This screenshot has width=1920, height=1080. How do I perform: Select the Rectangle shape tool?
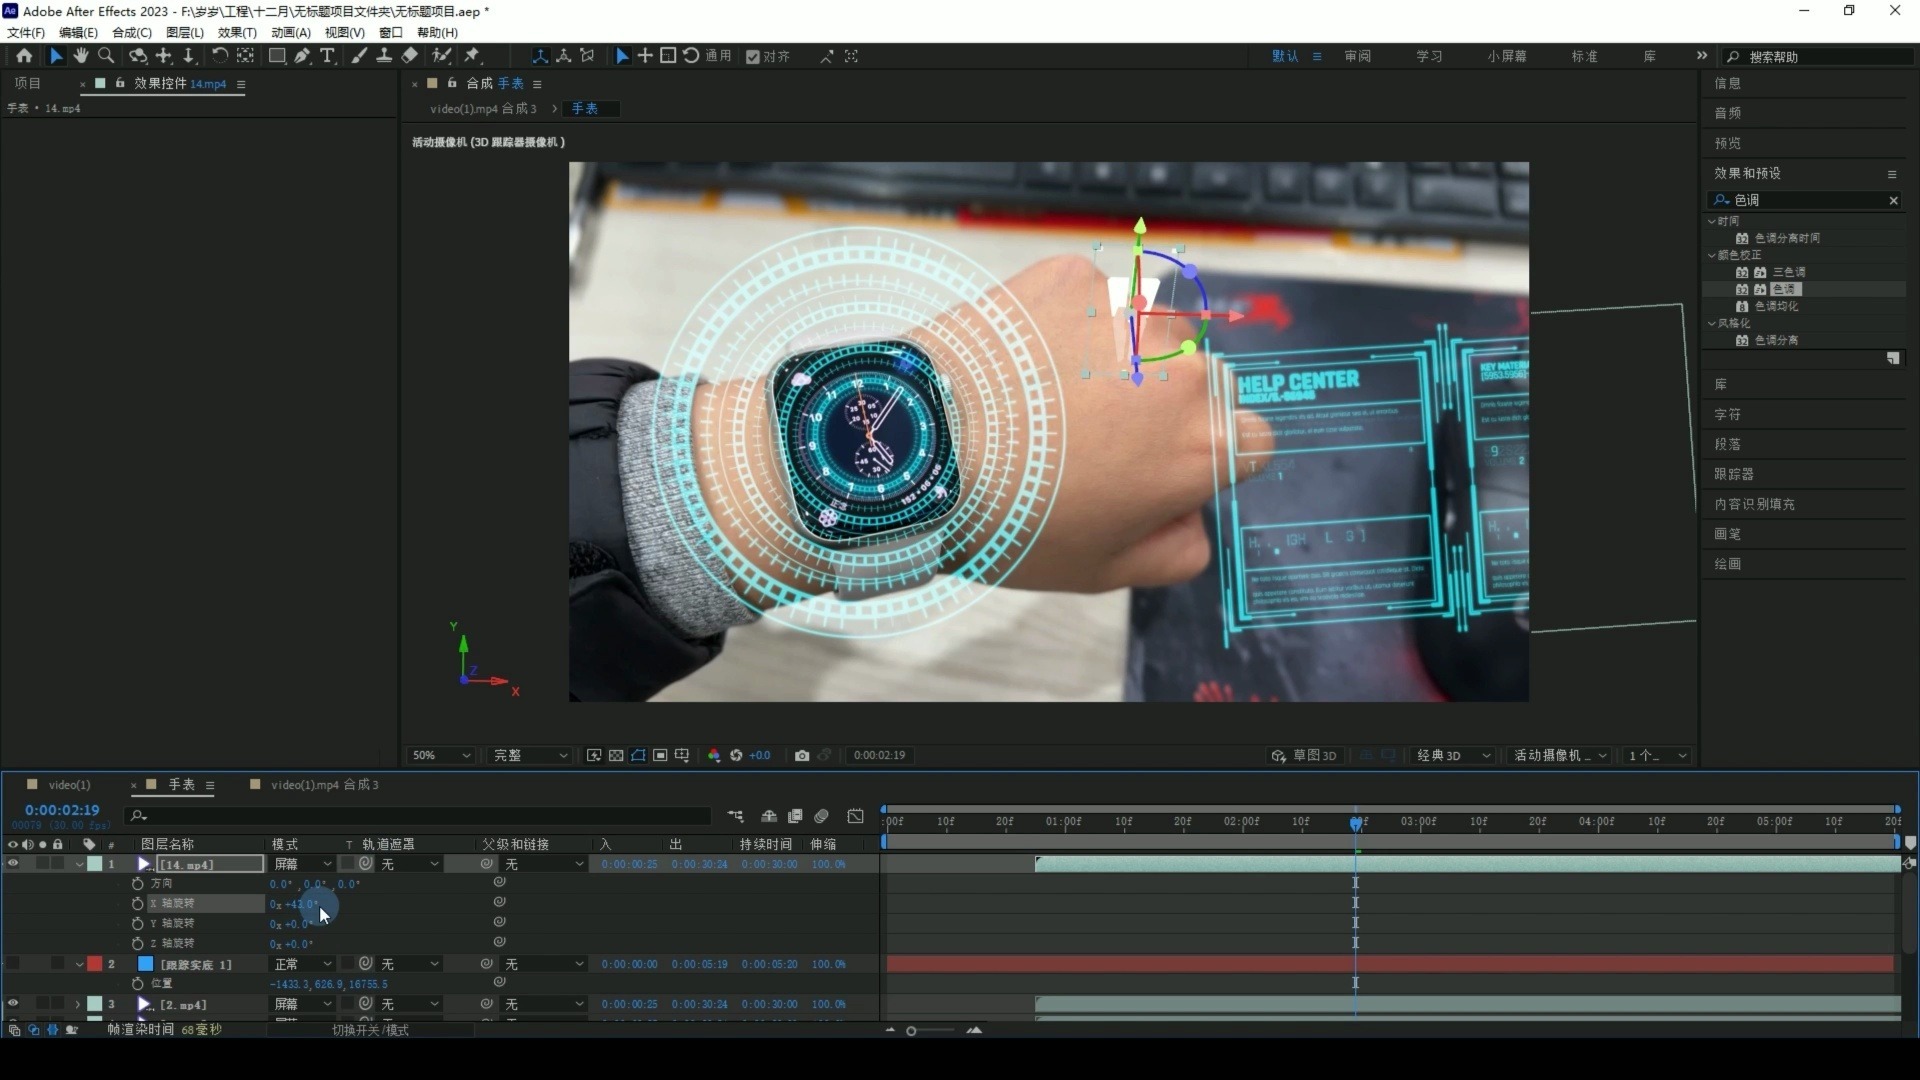[277, 56]
